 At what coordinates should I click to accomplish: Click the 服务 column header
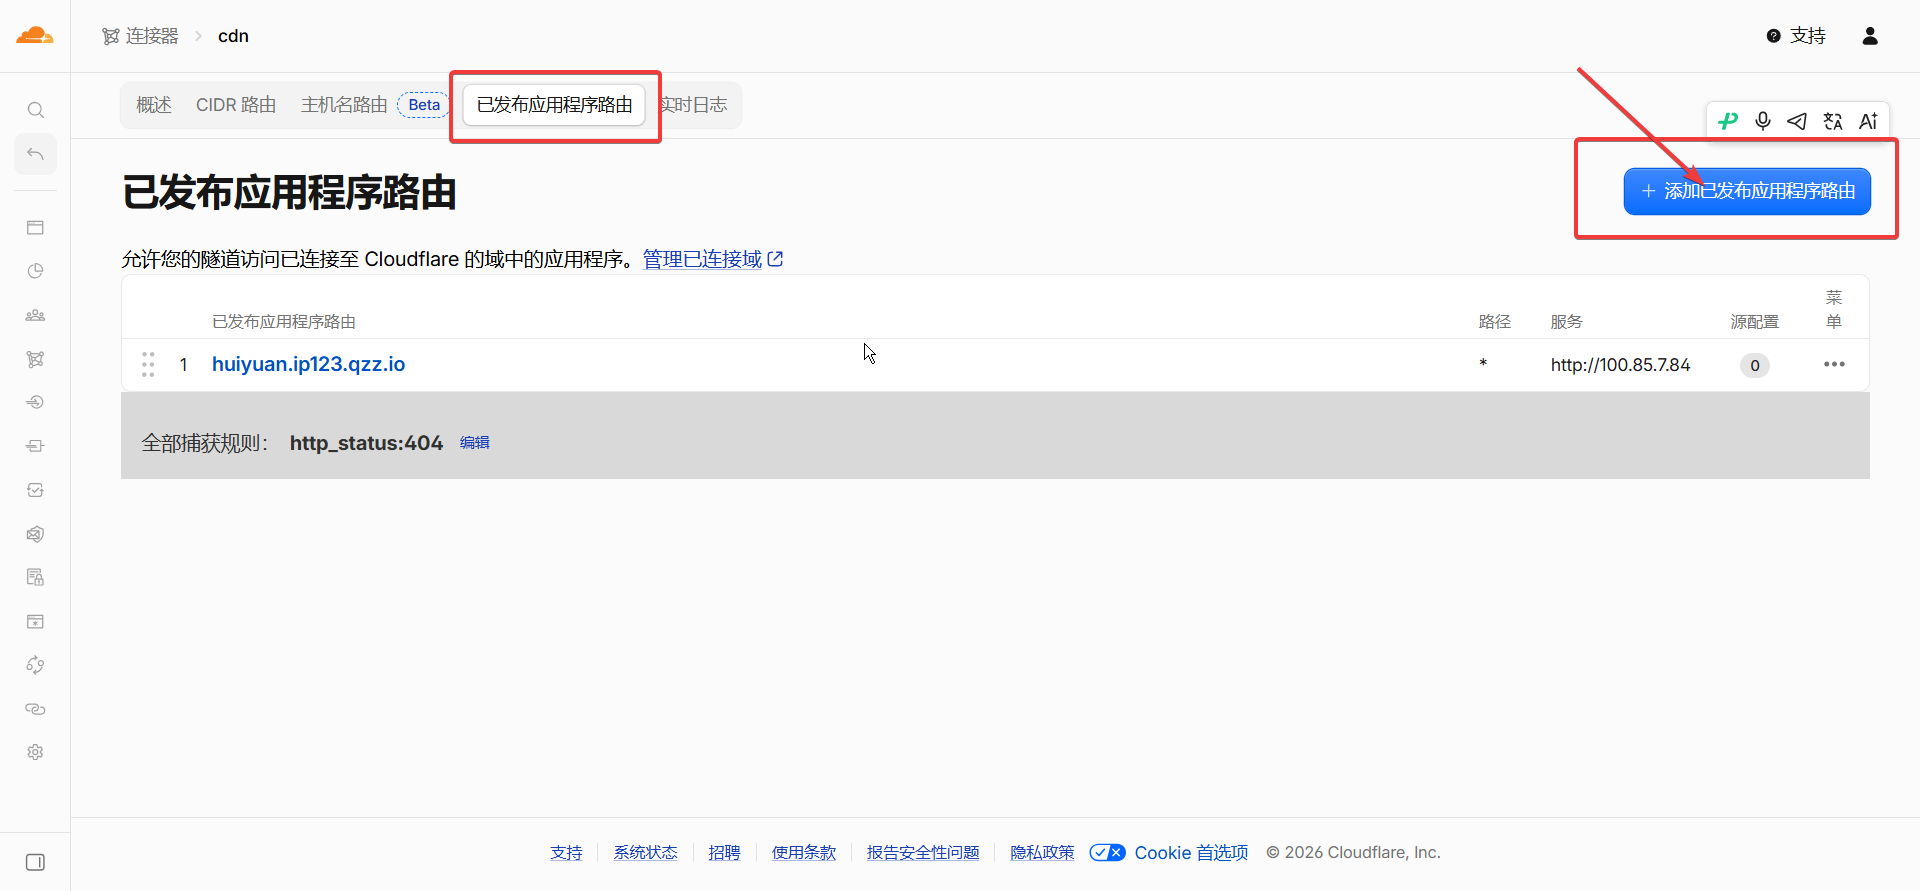click(1567, 322)
